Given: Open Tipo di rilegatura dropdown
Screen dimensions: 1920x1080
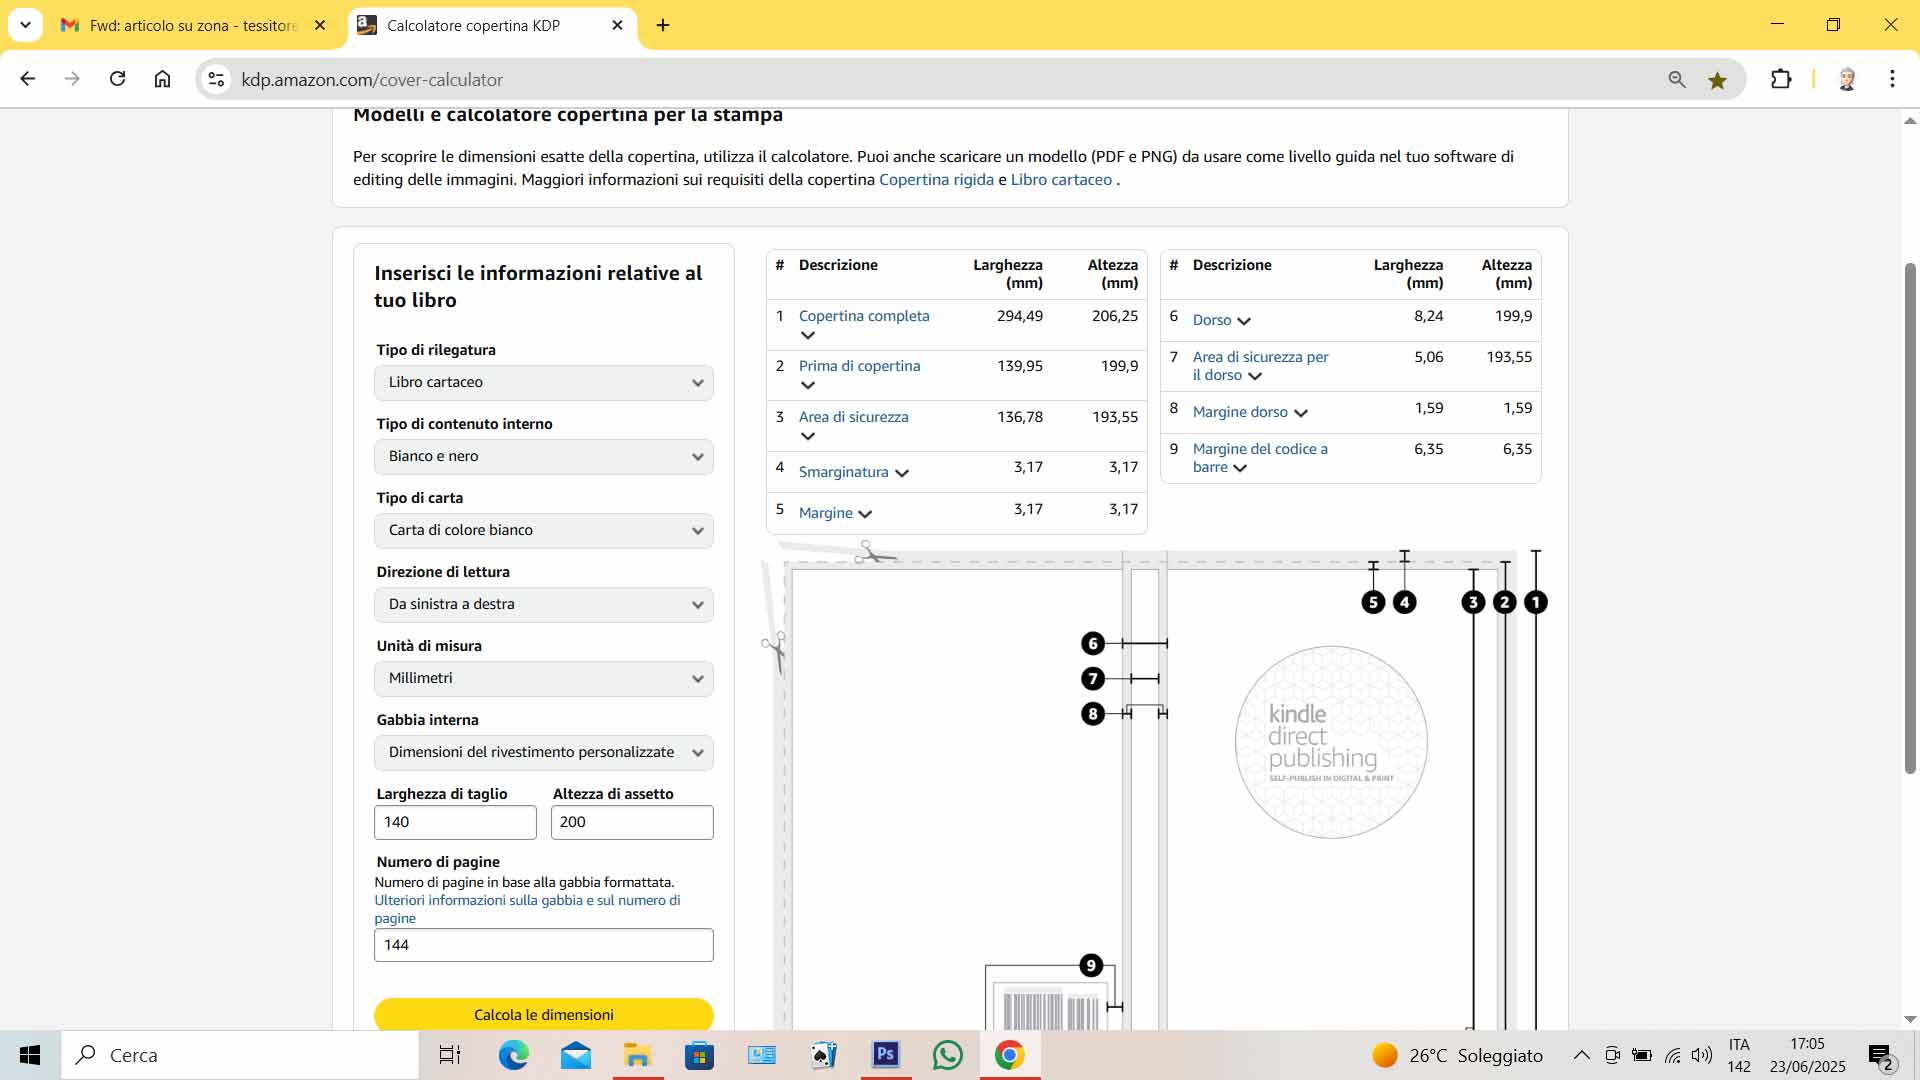Looking at the screenshot, I should tap(543, 383).
